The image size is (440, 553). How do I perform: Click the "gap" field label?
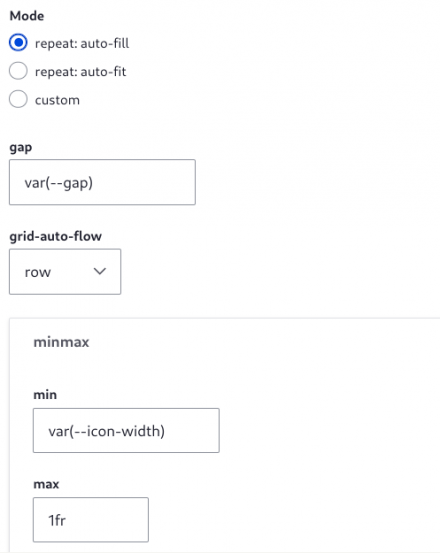tap(21, 147)
